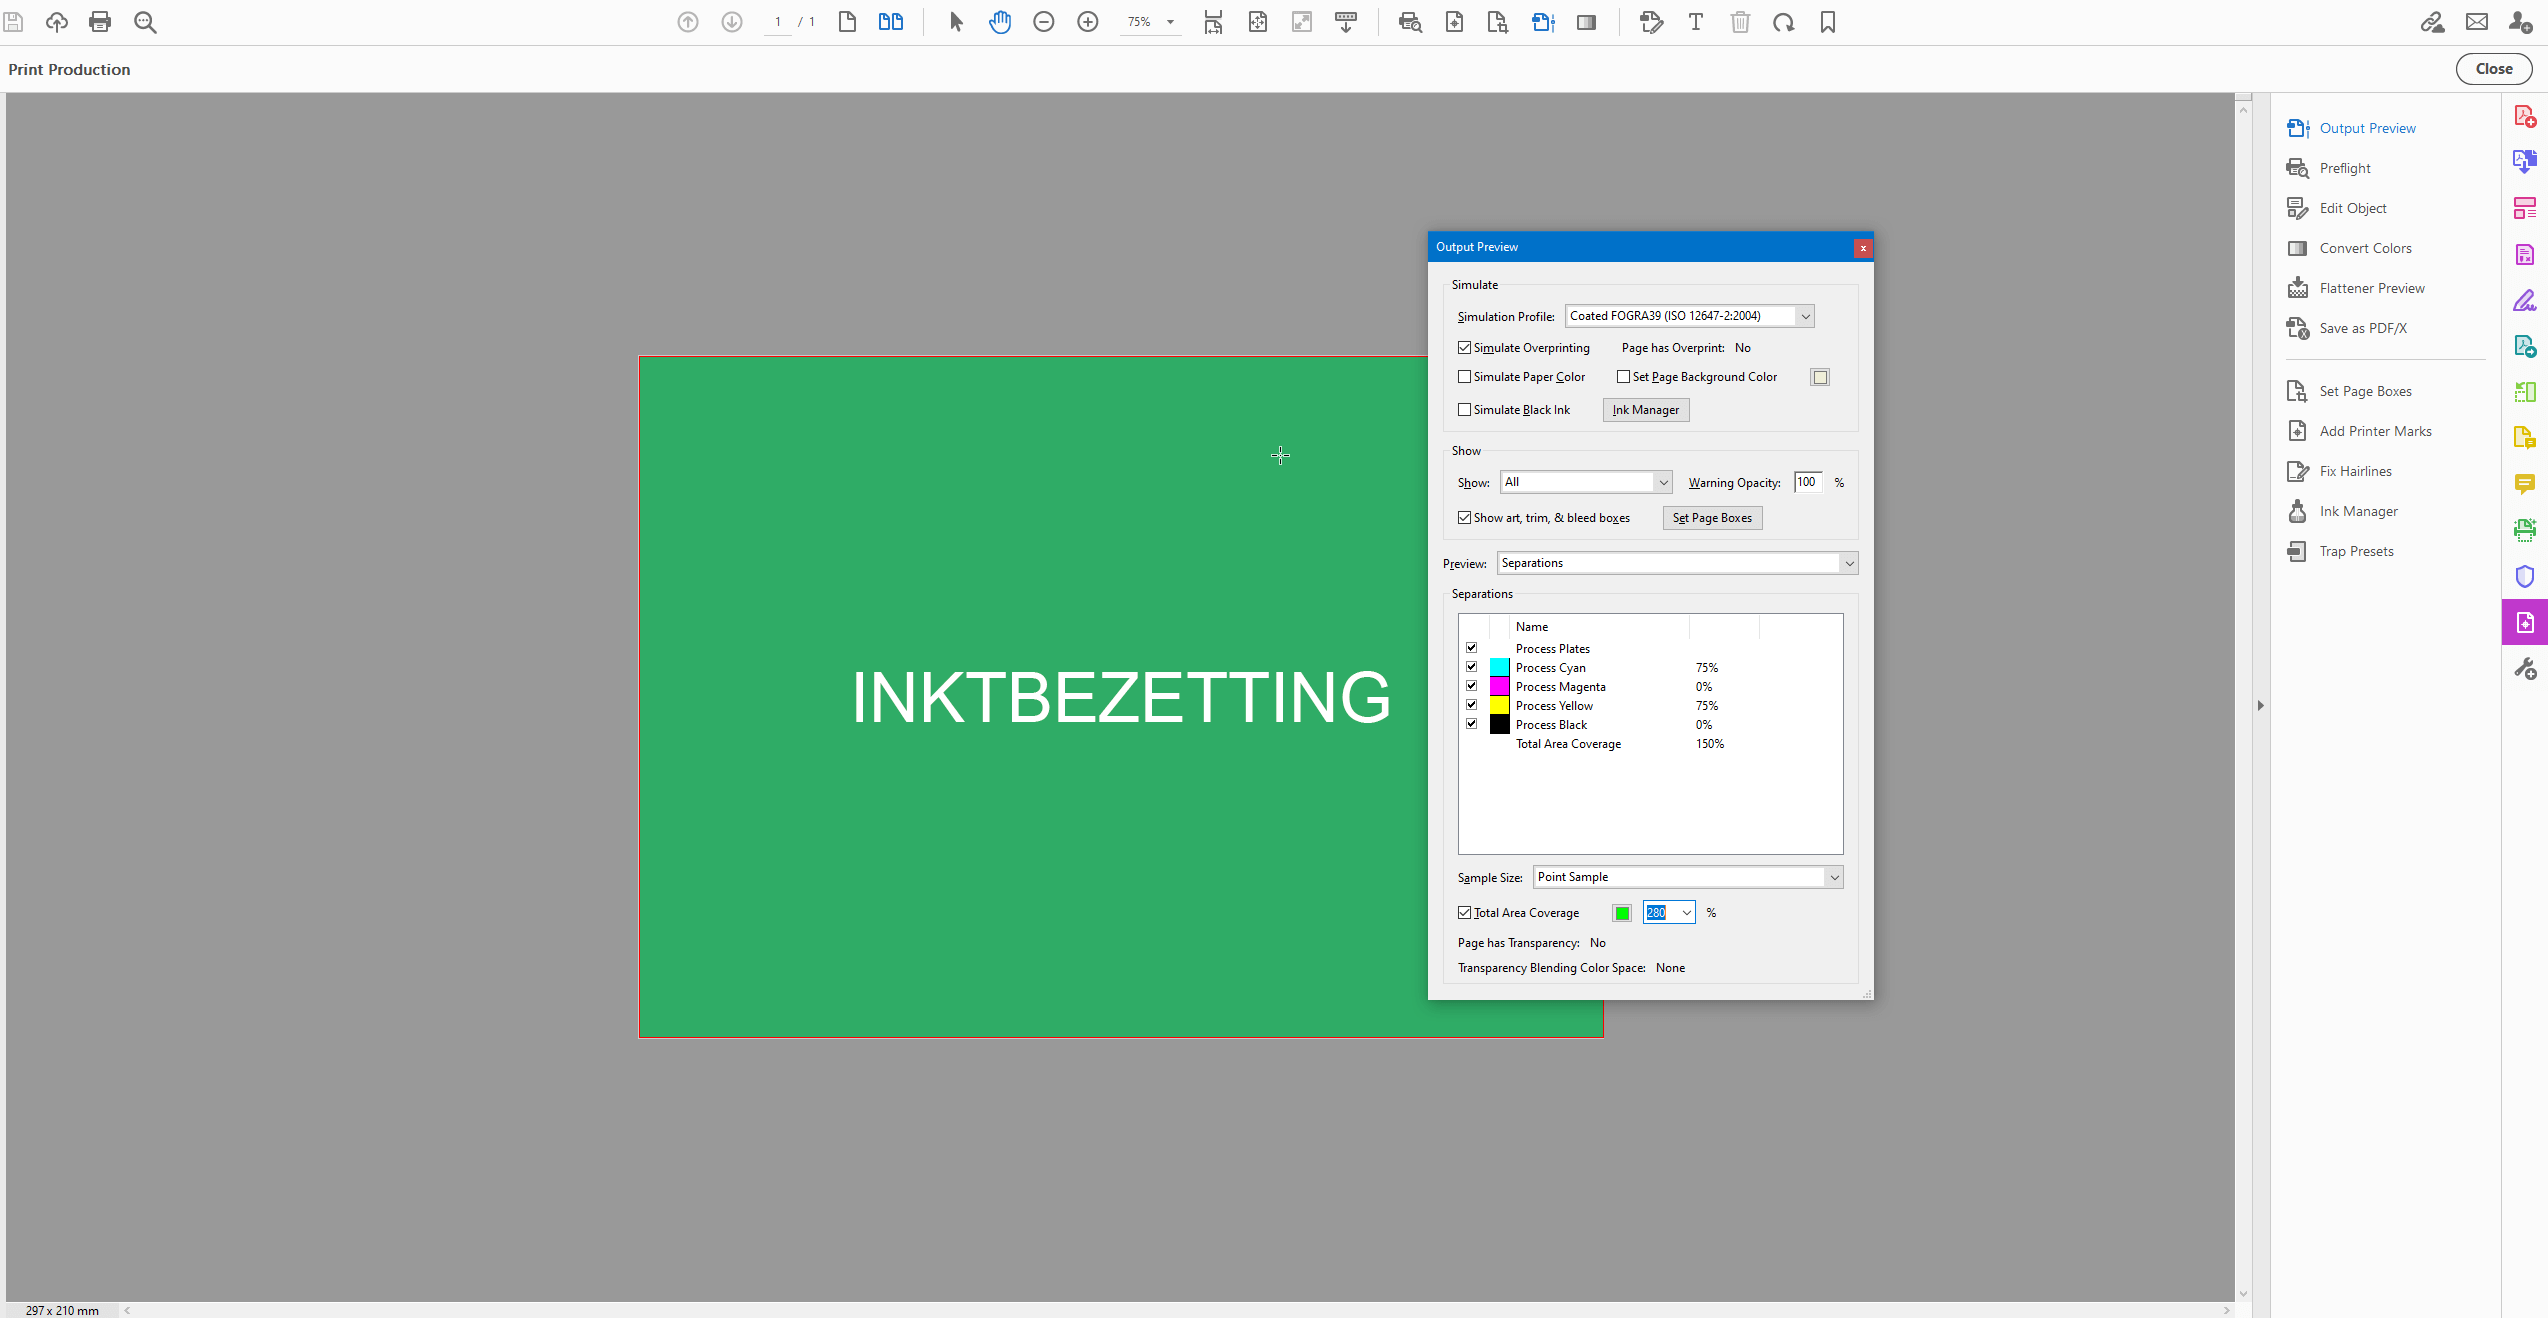
Task: Click the Save file icon
Action: 13,22
